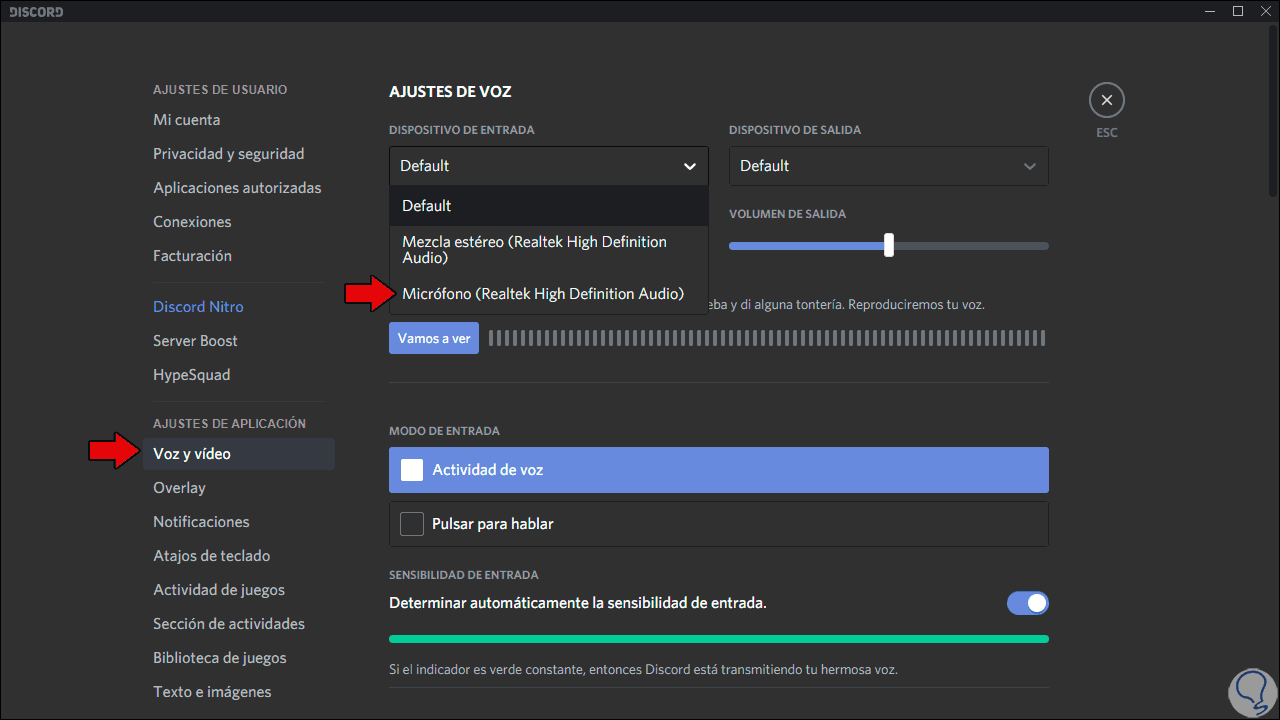Open 'Discord Nitro' settings
Viewport: 1280px width, 720px height.
[198, 306]
